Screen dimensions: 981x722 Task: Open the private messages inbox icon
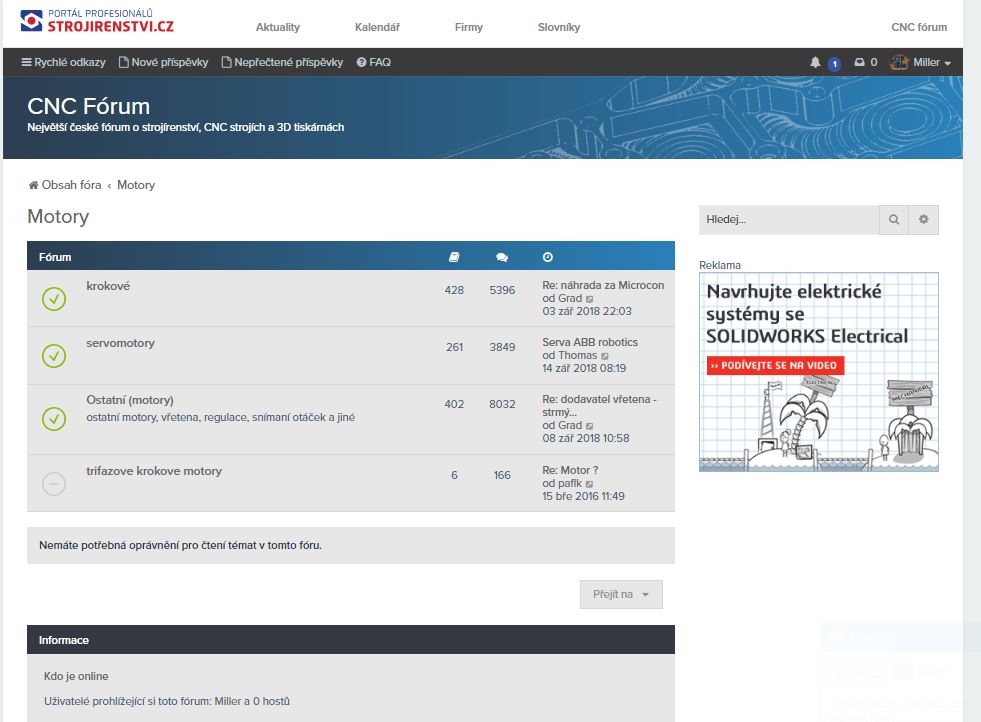coord(858,63)
